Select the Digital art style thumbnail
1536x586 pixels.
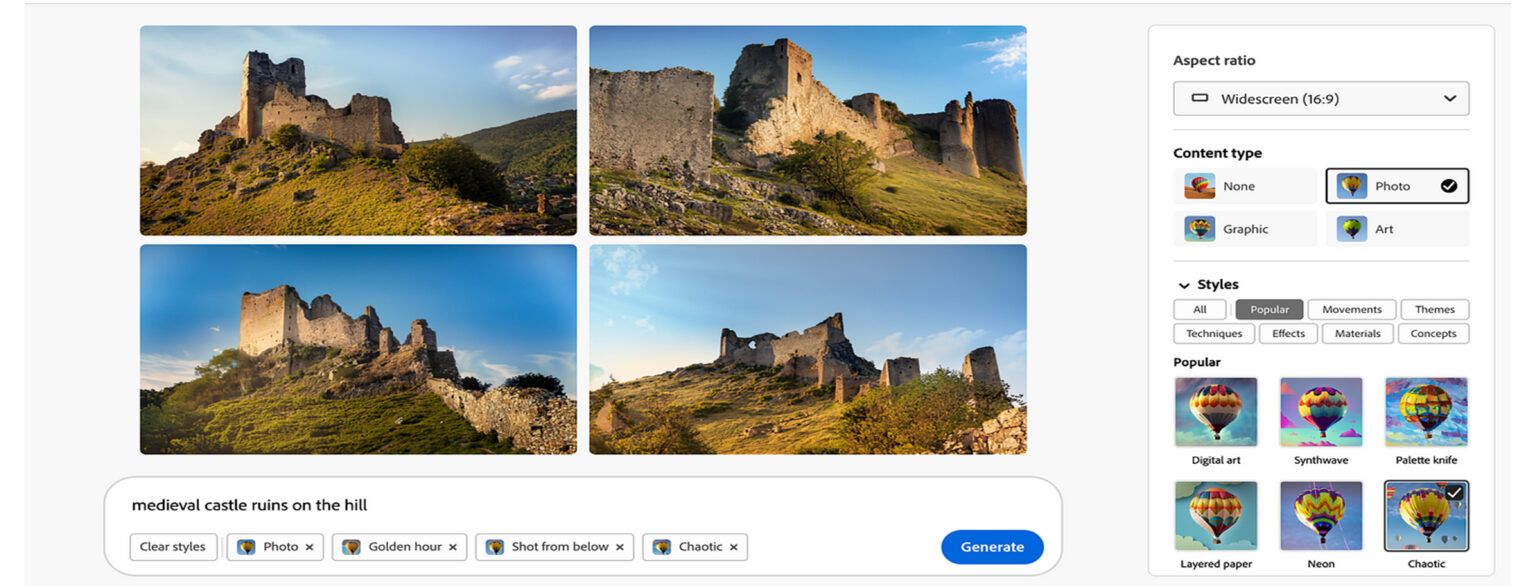(x=1215, y=411)
